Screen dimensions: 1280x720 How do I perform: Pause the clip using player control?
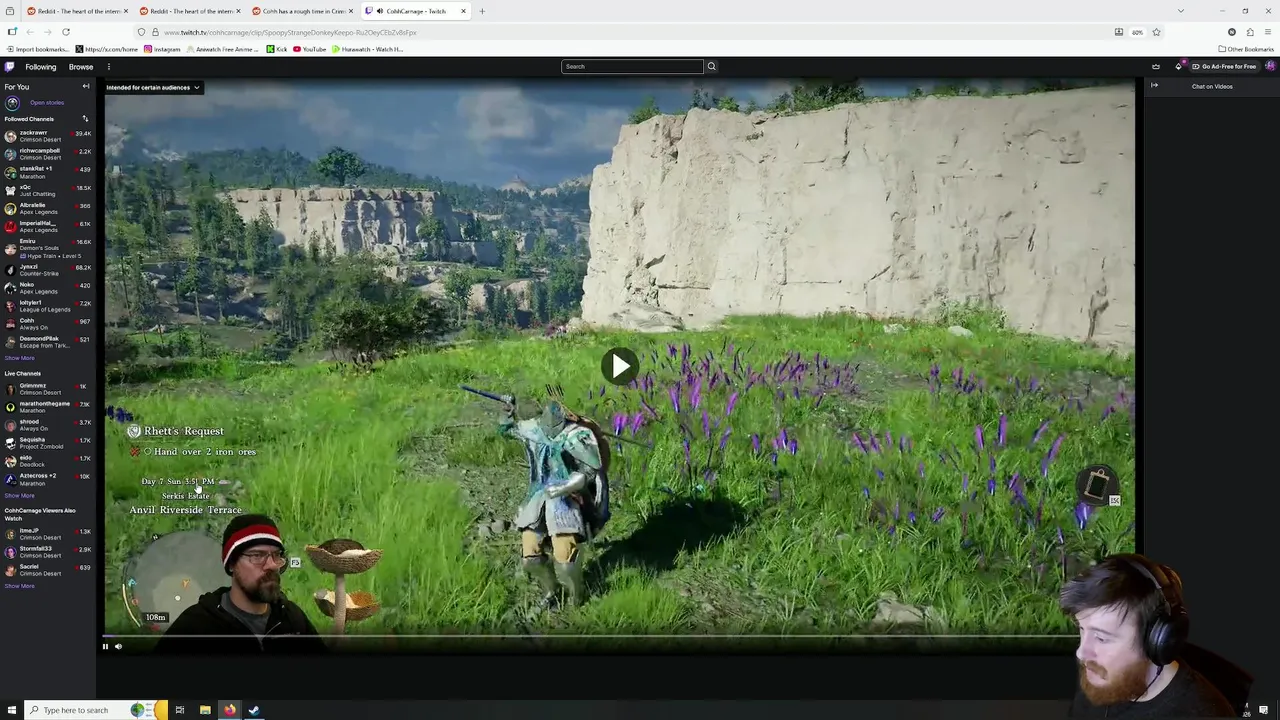point(105,647)
